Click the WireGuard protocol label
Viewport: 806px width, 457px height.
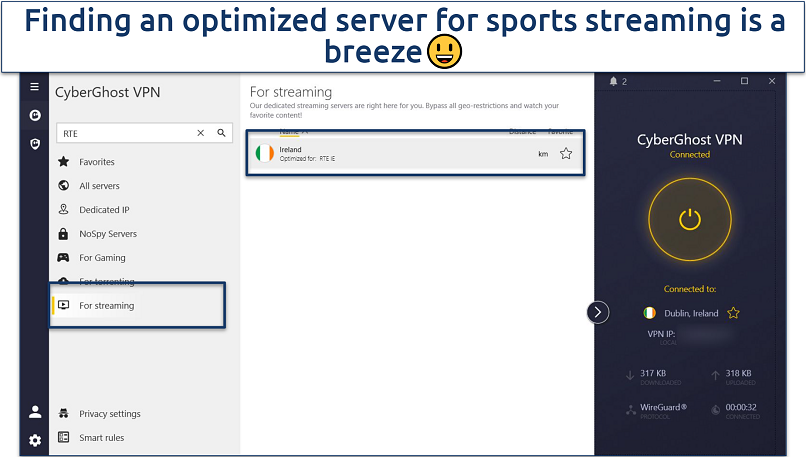click(x=663, y=407)
